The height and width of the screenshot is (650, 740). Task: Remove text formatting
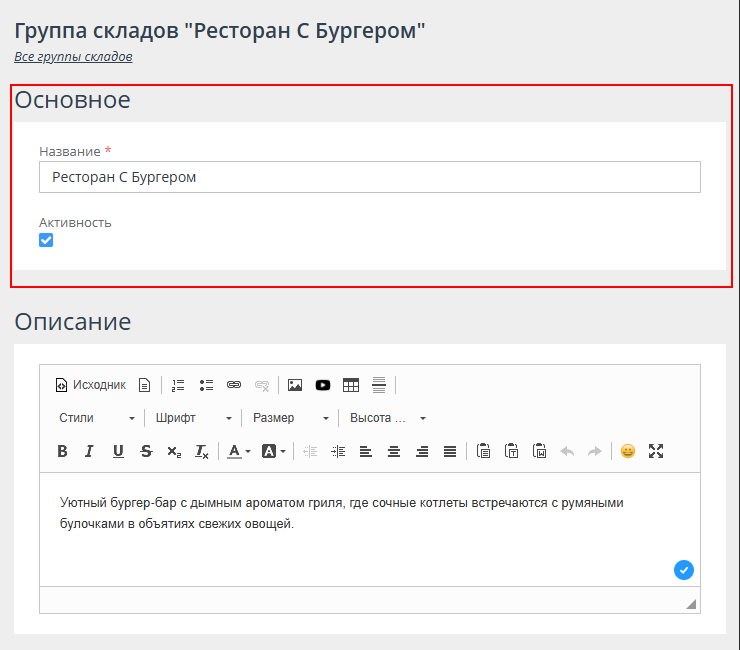(x=202, y=452)
